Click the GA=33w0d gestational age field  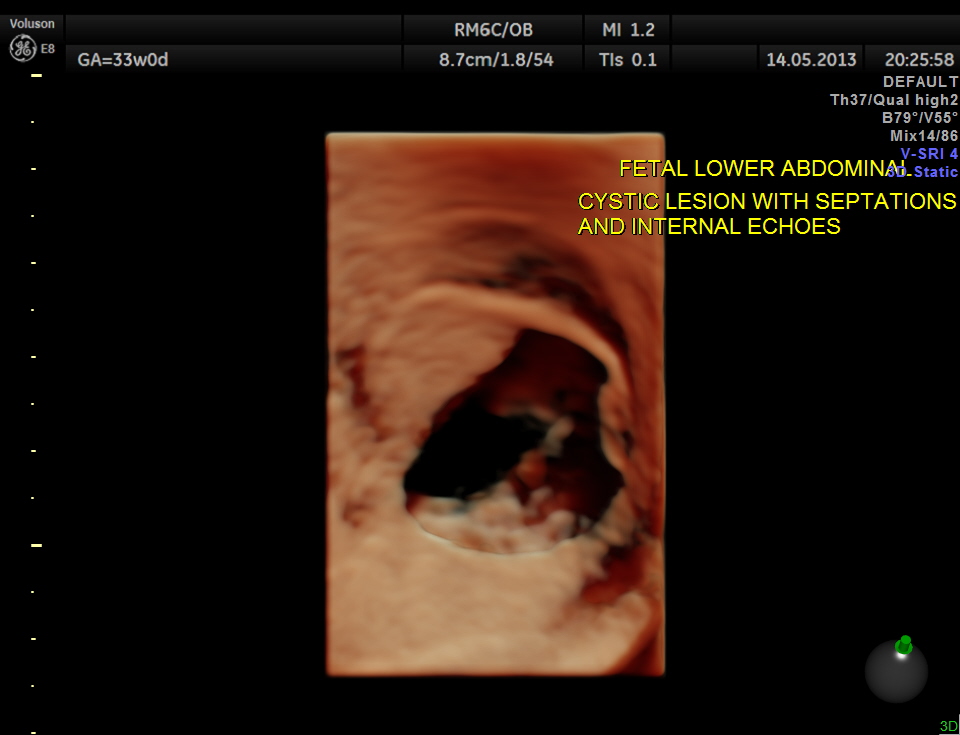123,59
